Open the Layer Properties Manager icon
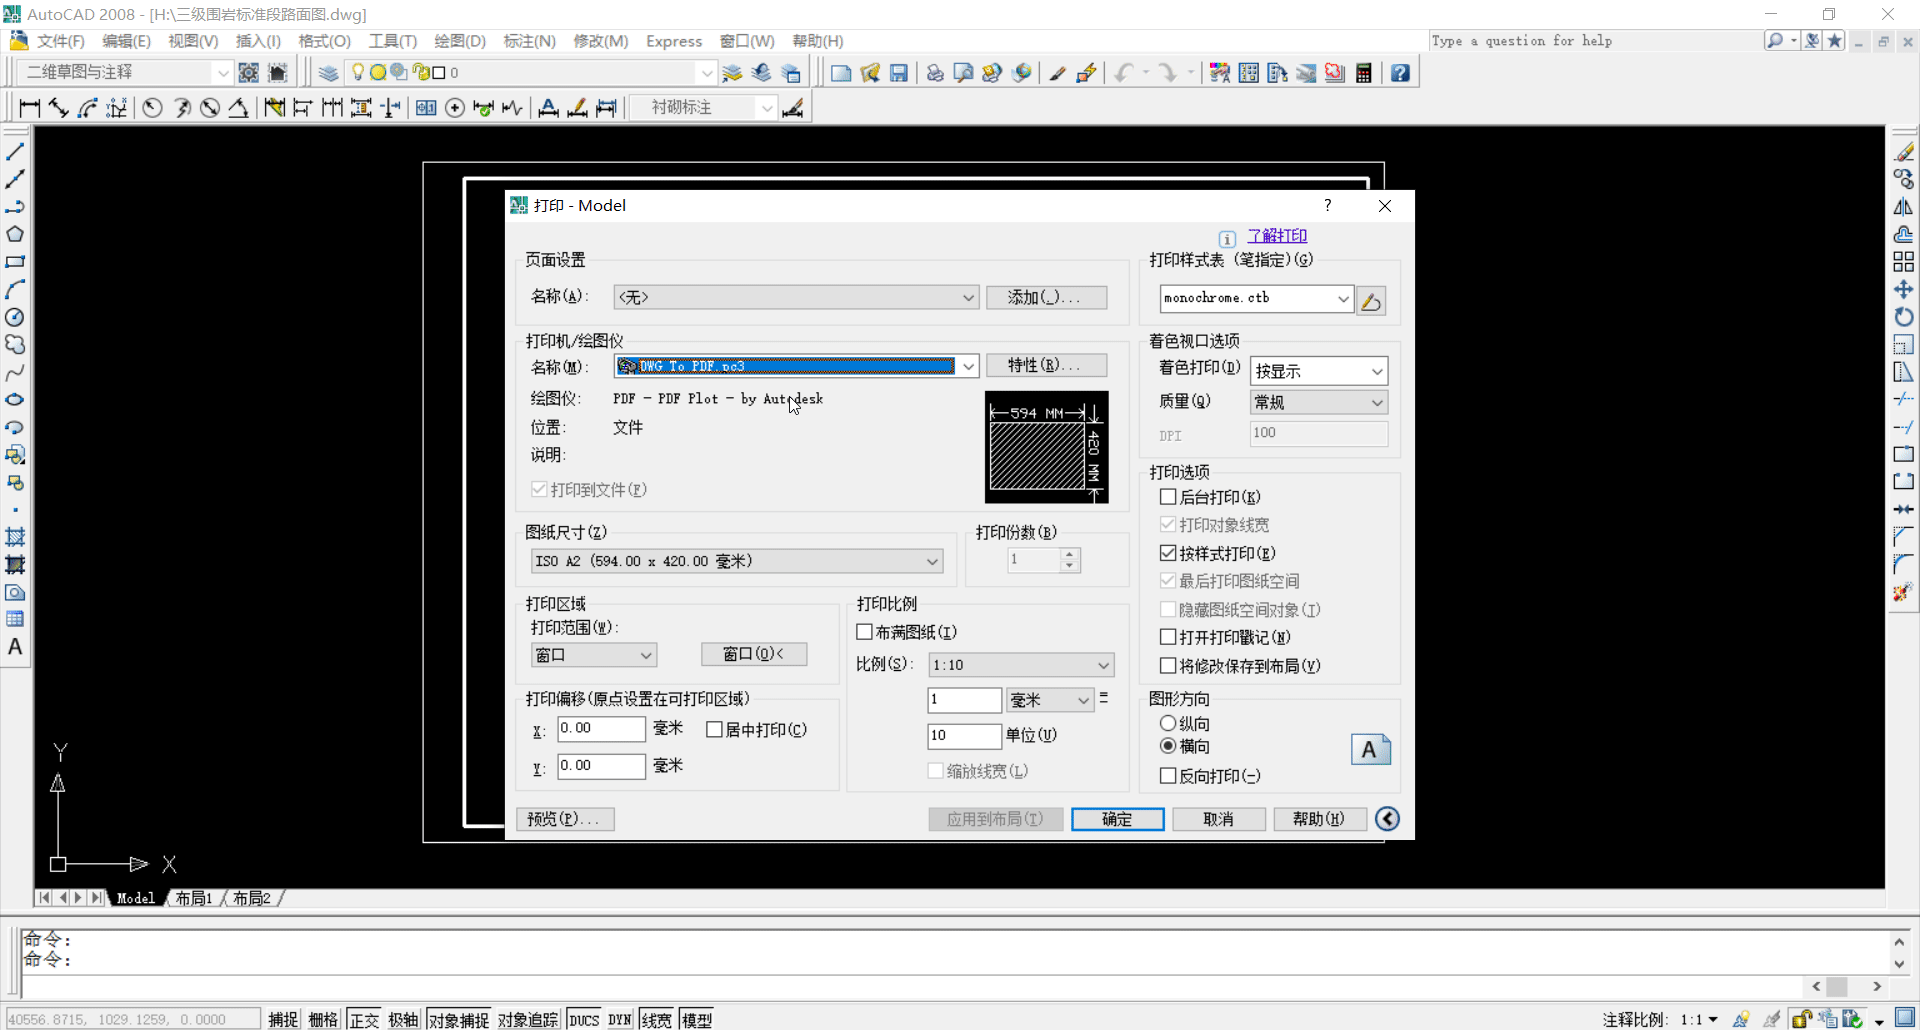This screenshot has height=1030, width=1920. (328, 73)
